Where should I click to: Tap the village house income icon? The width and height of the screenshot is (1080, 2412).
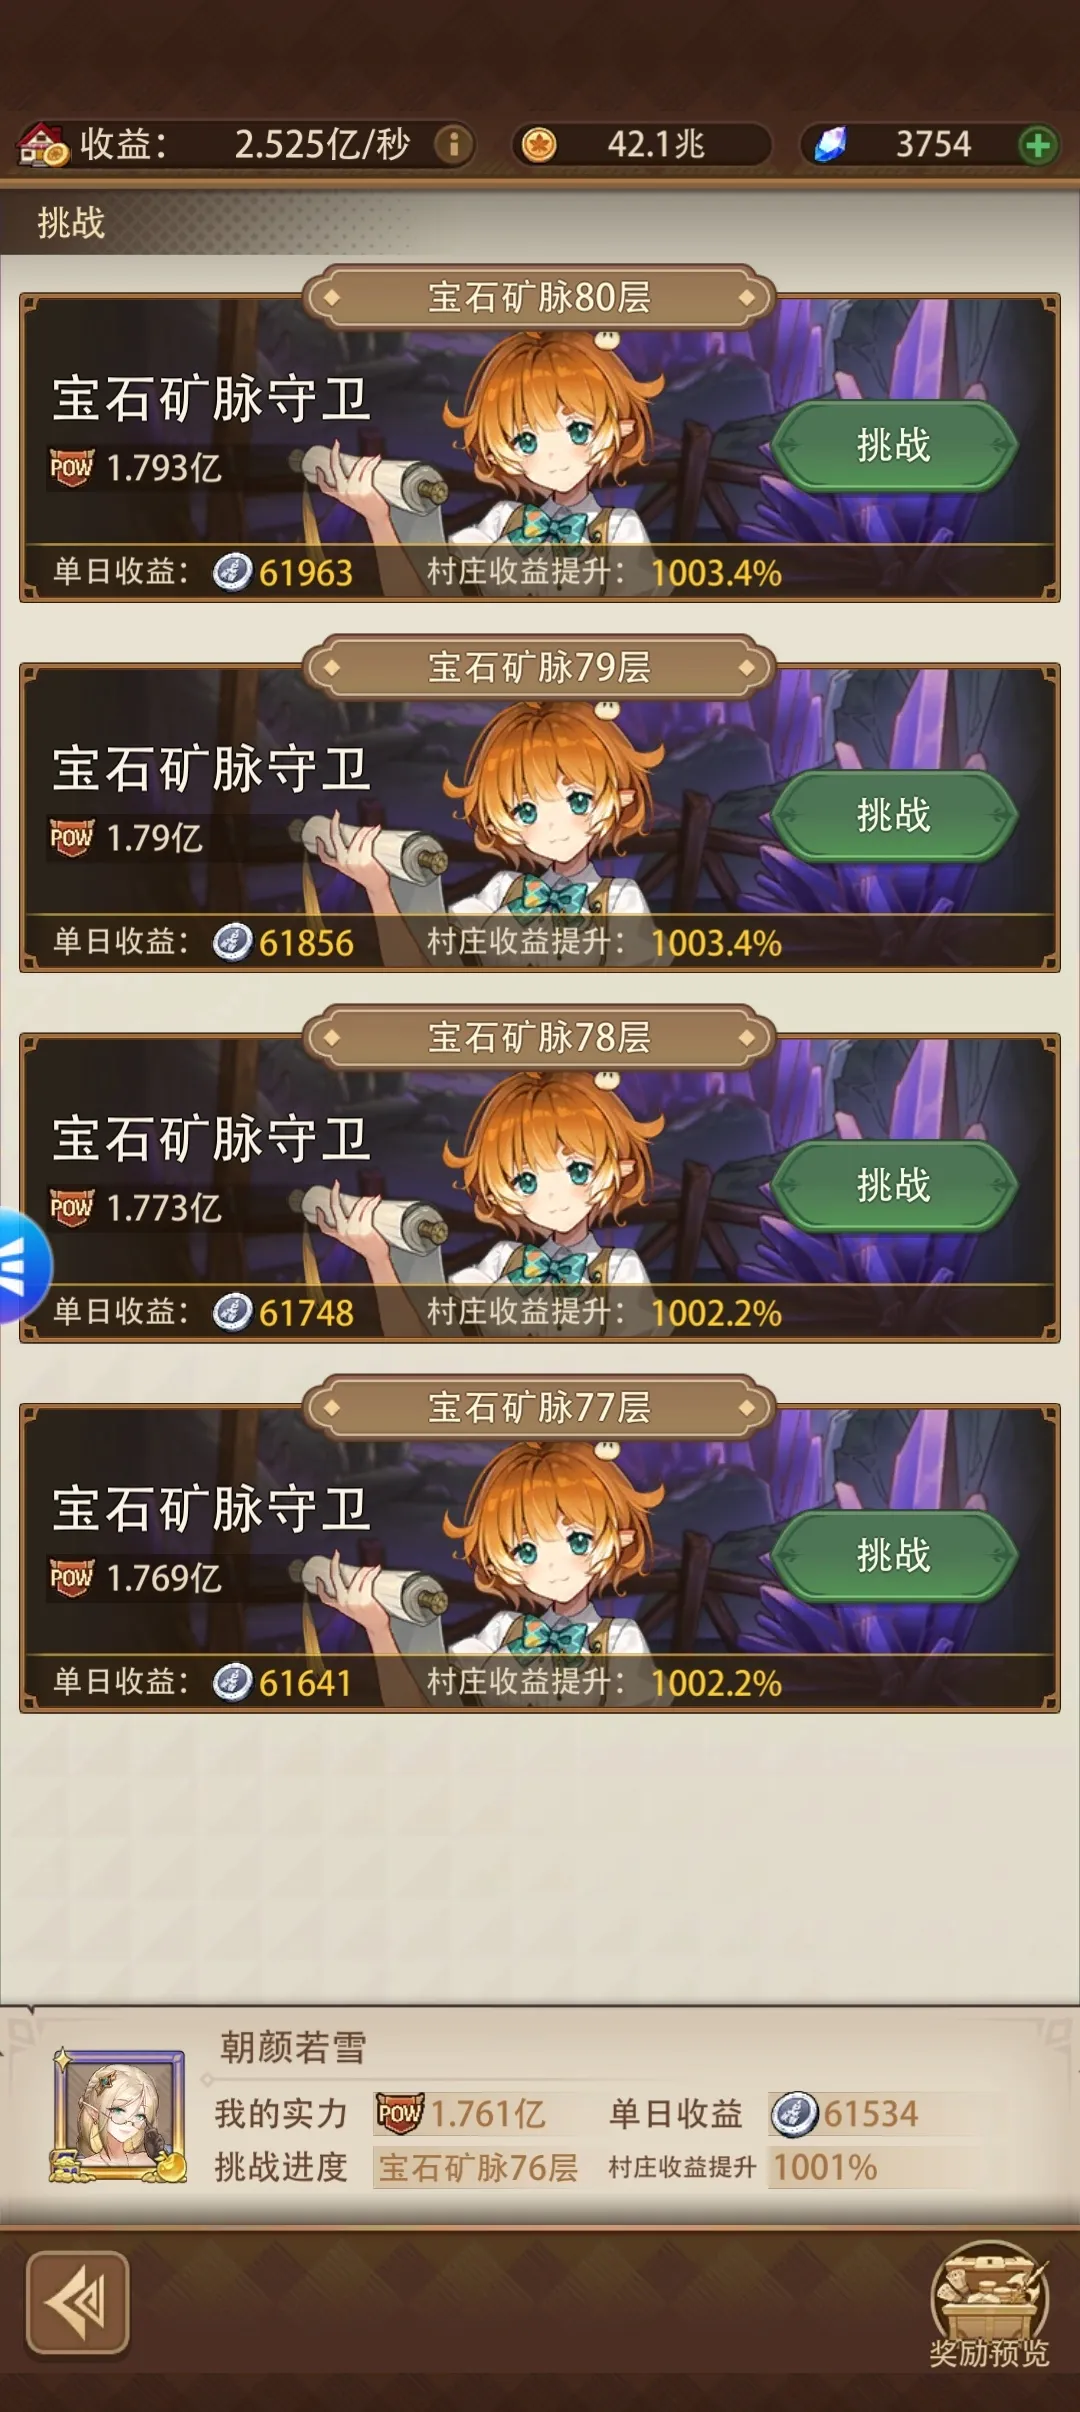click(x=43, y=145)
